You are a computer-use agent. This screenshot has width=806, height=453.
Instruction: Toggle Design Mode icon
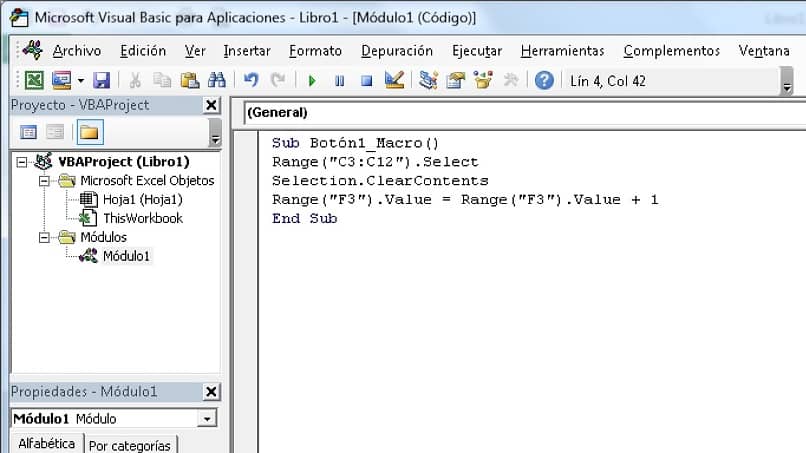(394, 80)
